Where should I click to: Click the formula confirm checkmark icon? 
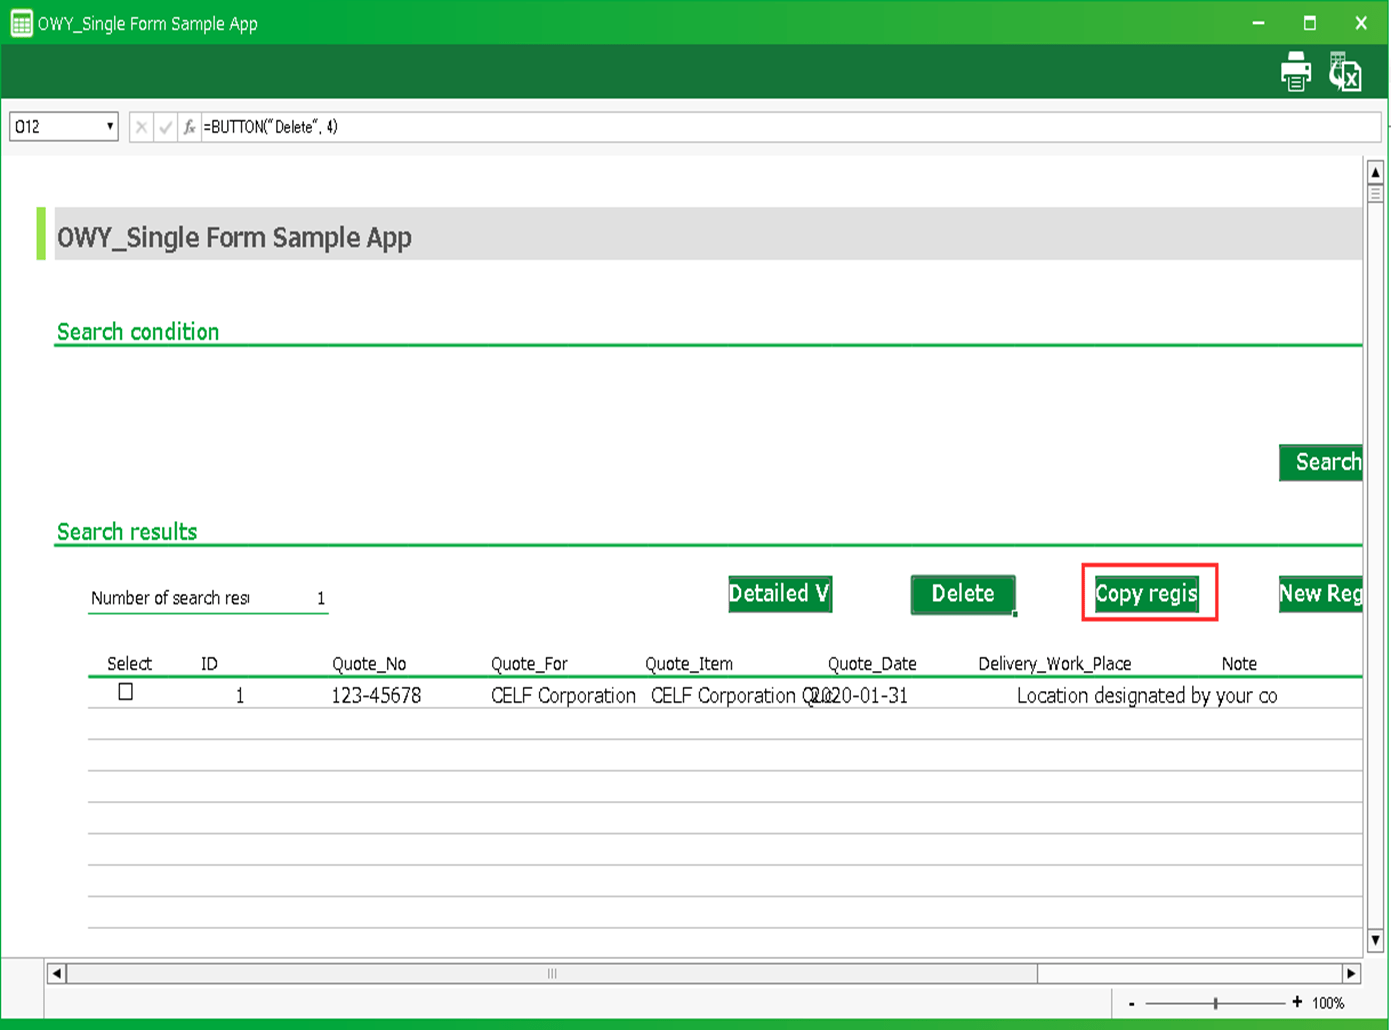[x=165, y=127]
